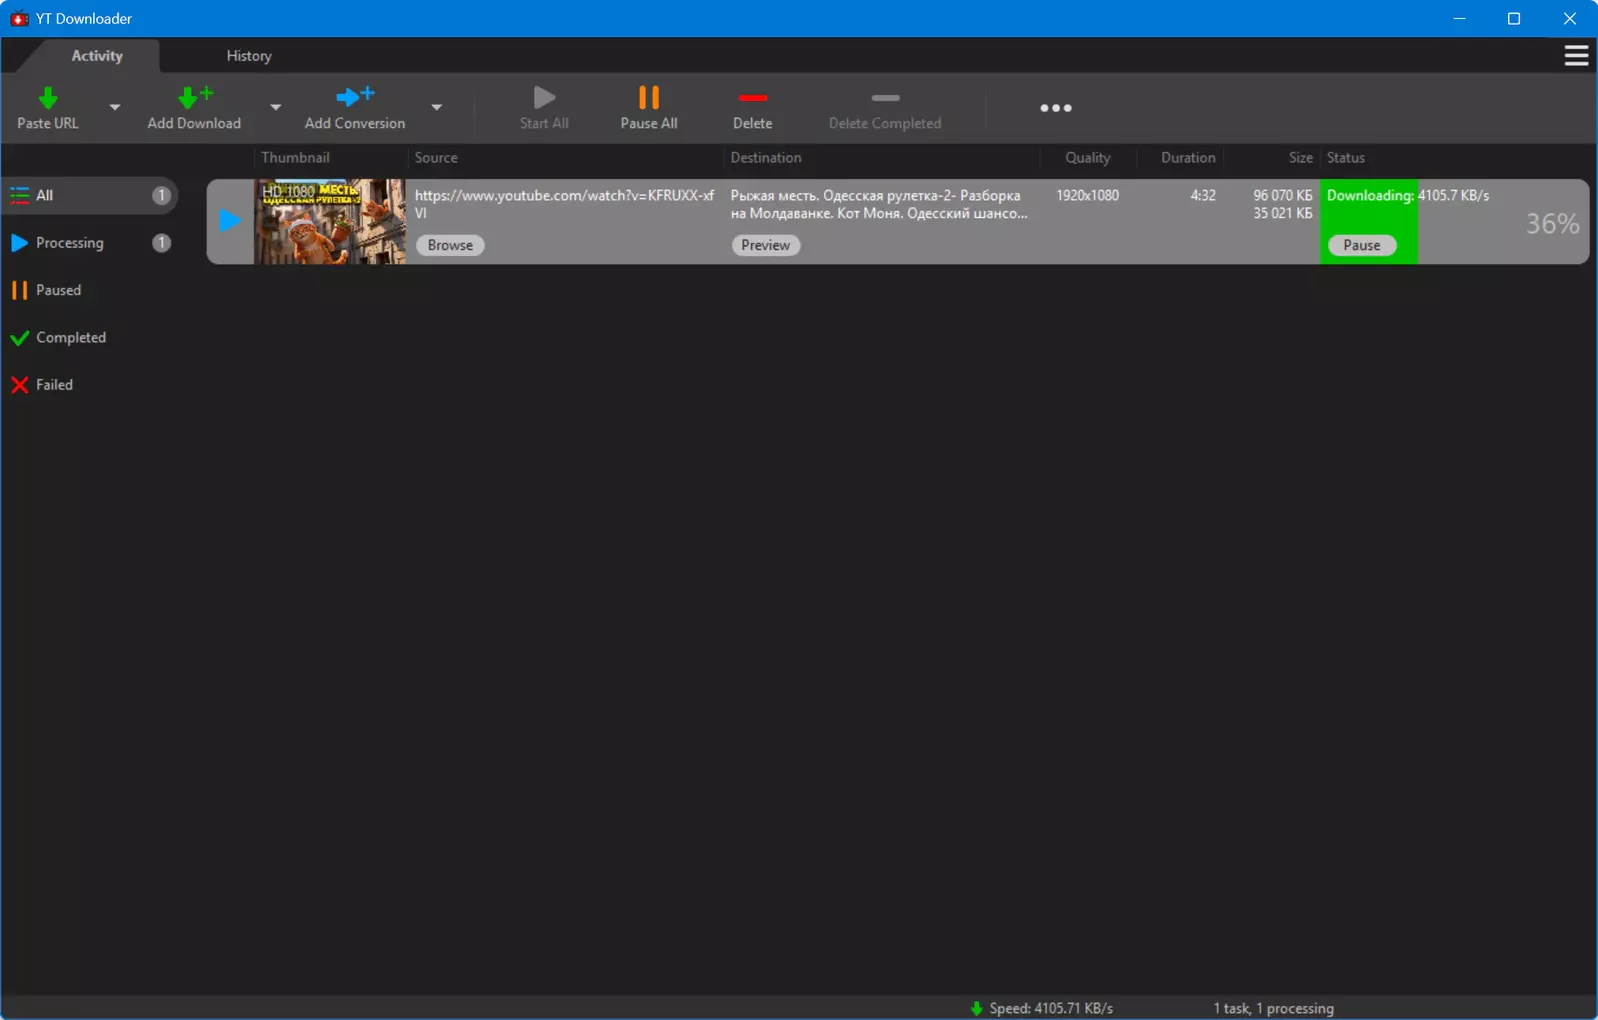Click the red Delete icon
The width and height of the screenshot is (1598, 1020).
[752, 98]
